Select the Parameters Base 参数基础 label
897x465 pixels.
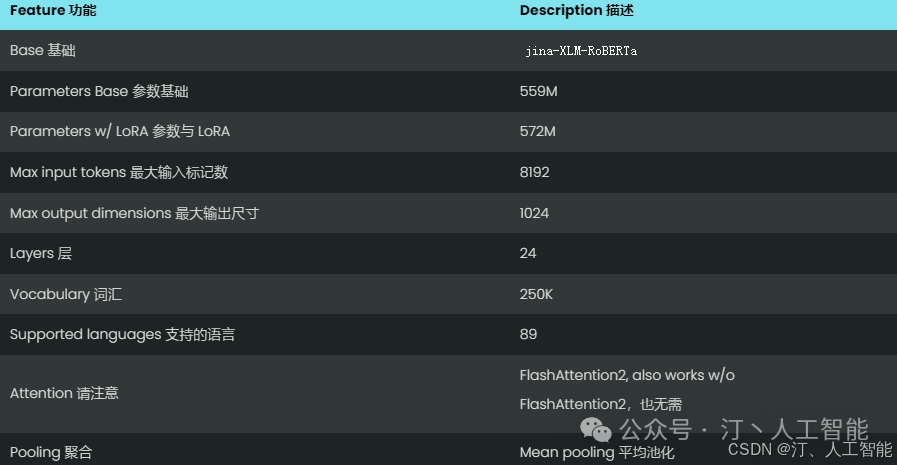99,91
